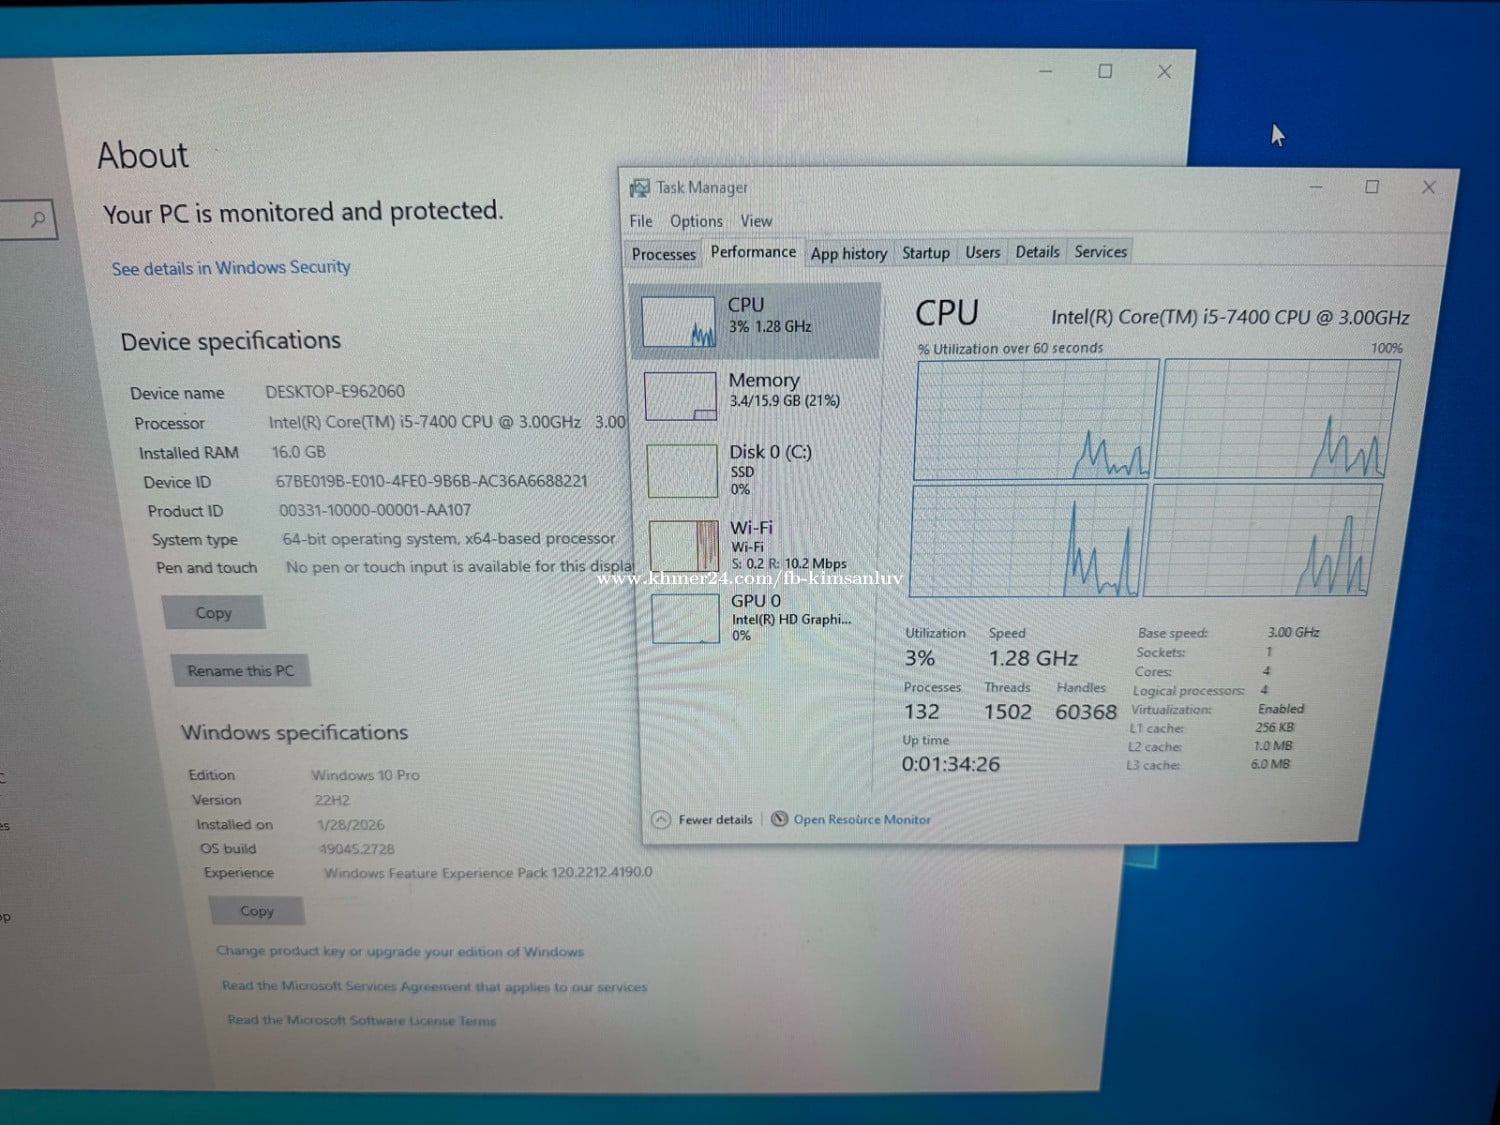Switch to the App history tab
This screenshot has height=1125, width=1500.
pos(848,254)
